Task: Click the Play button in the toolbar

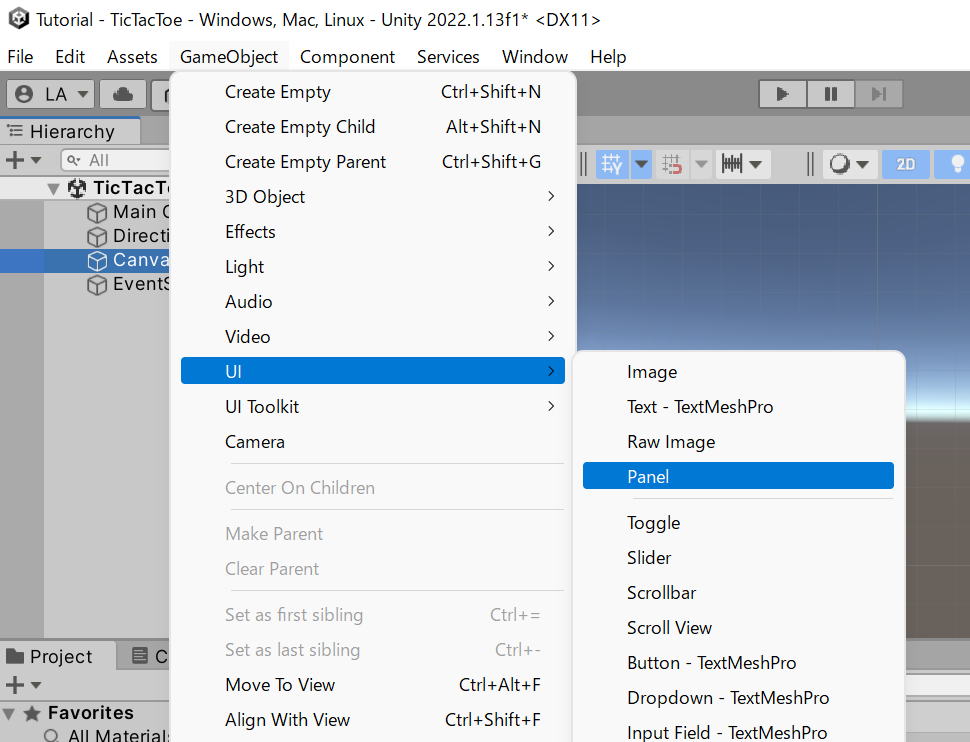Action: pos(783,94)
